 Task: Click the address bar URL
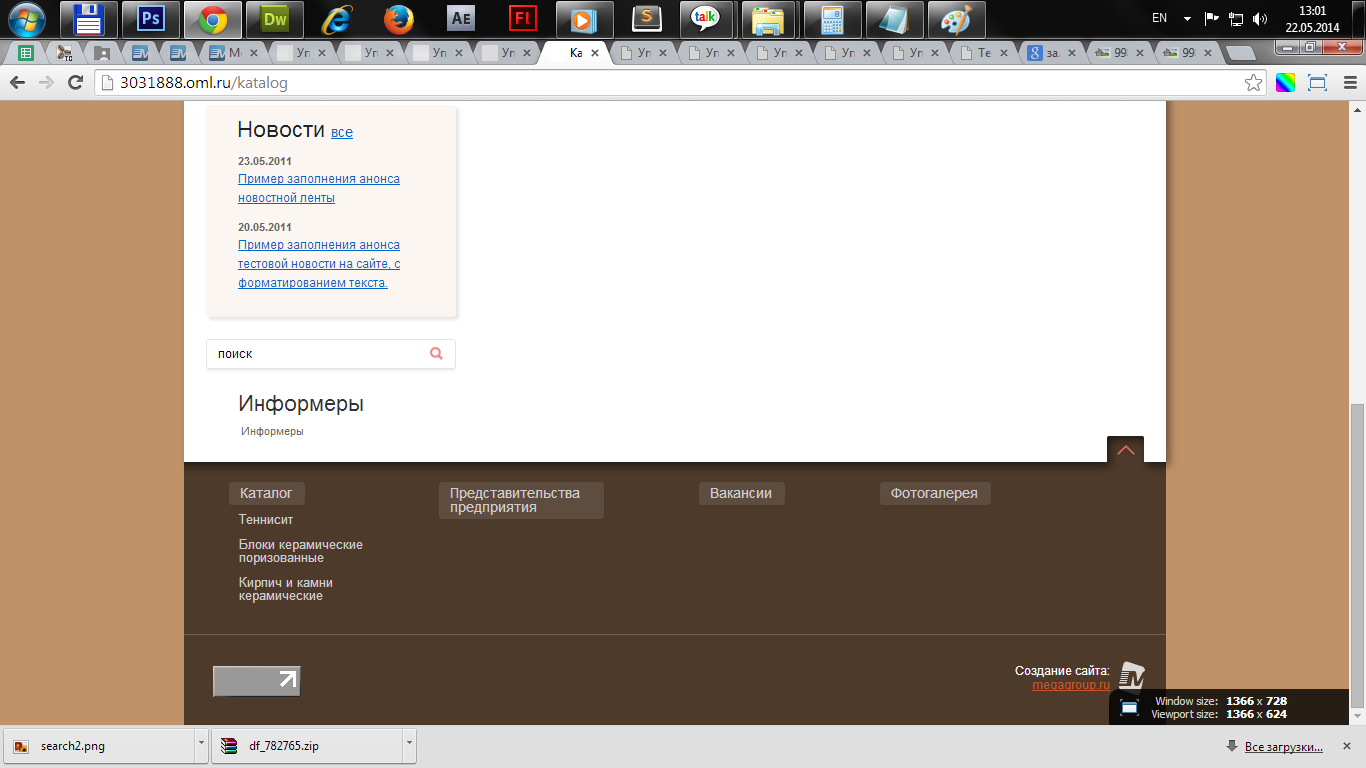tap(204, 83)
